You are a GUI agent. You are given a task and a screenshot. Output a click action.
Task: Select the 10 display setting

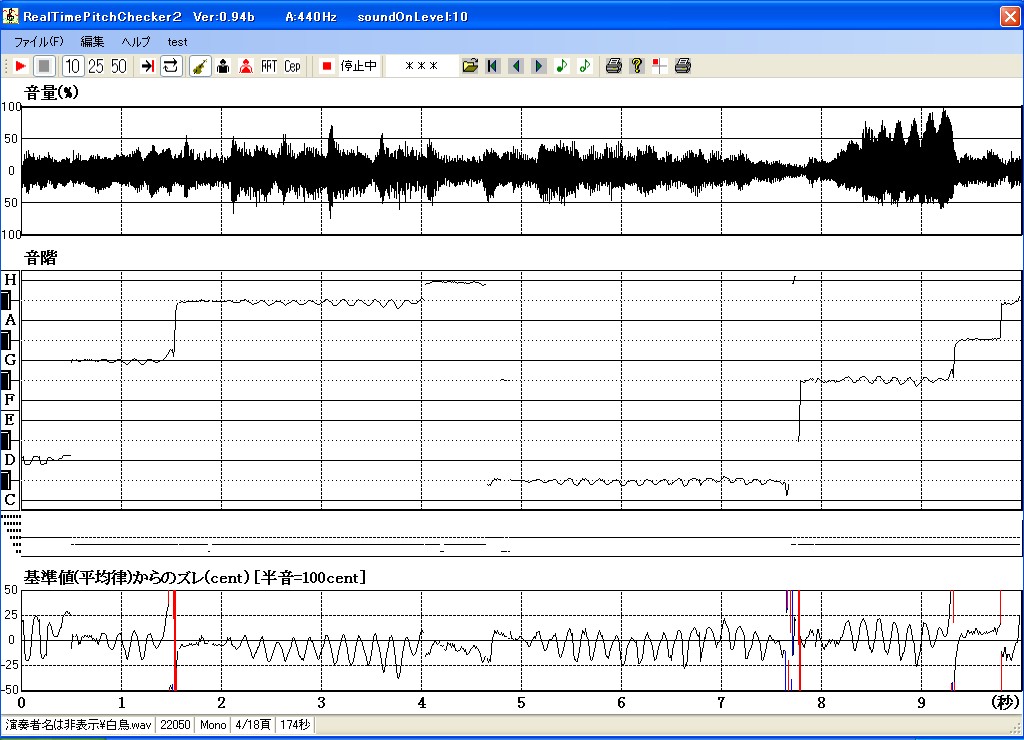pyautogui.click(x=72, y=66)
